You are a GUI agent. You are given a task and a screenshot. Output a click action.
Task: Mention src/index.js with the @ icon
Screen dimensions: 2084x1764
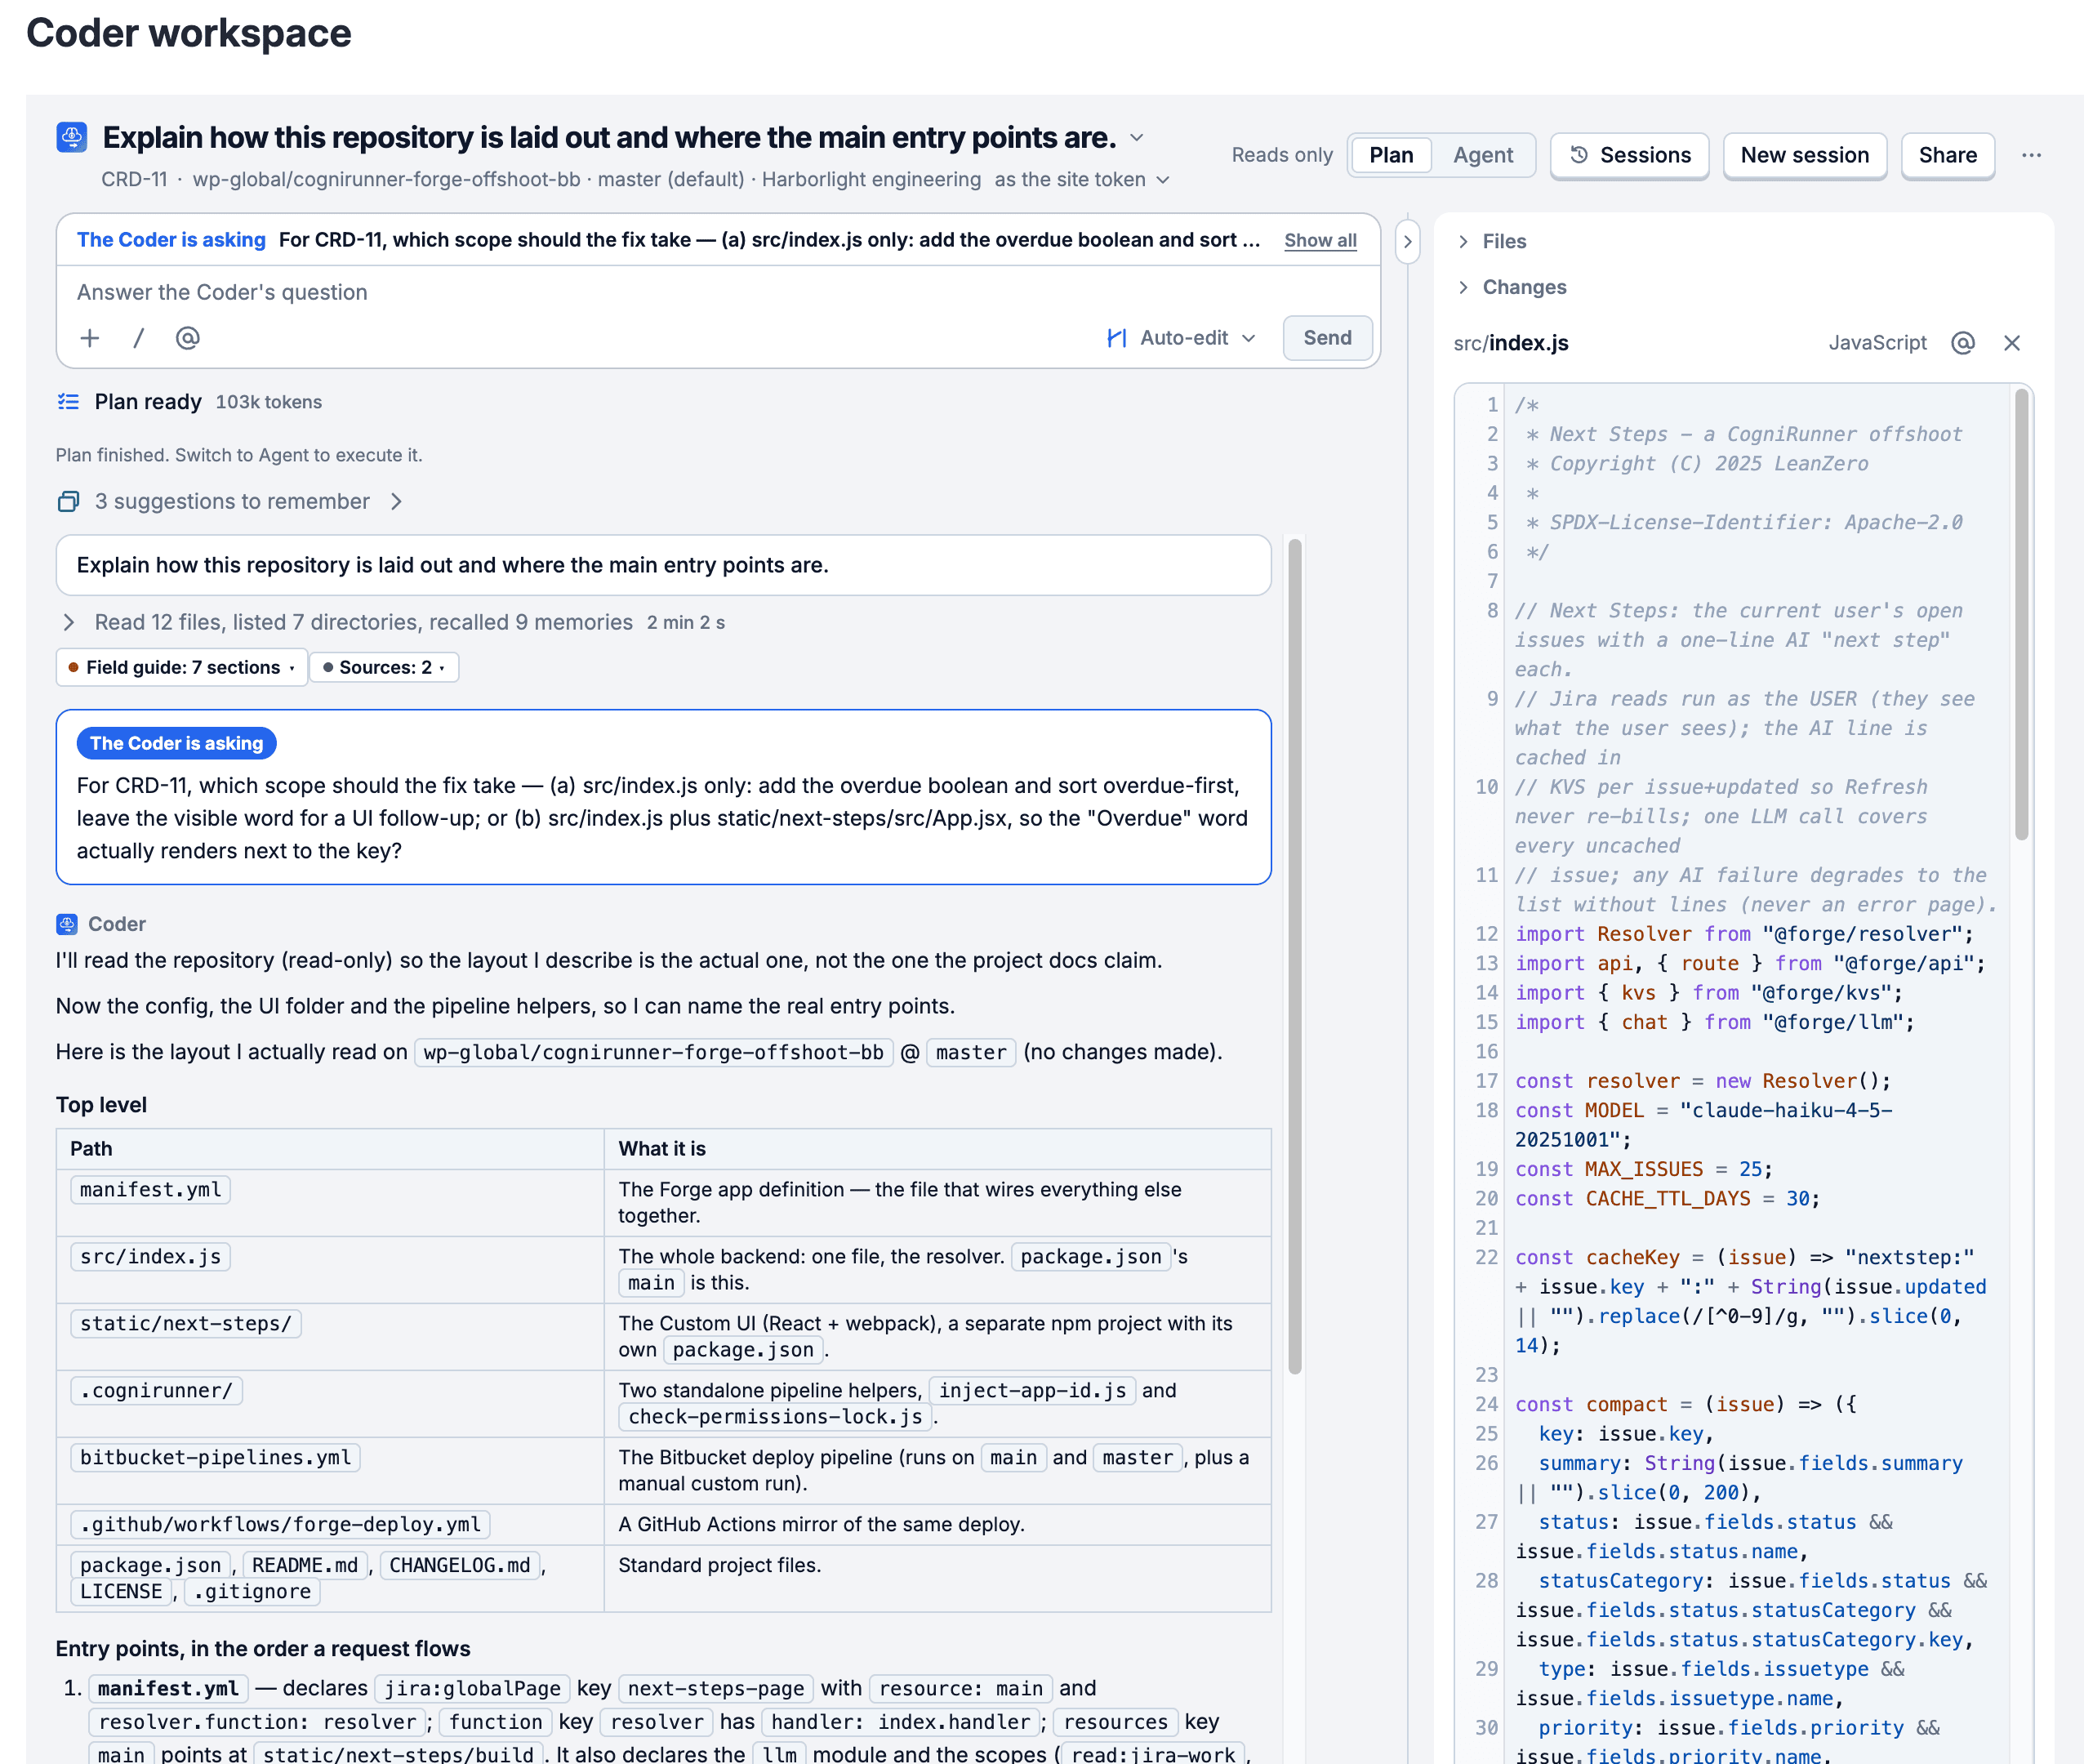(x=1963, y=343)
